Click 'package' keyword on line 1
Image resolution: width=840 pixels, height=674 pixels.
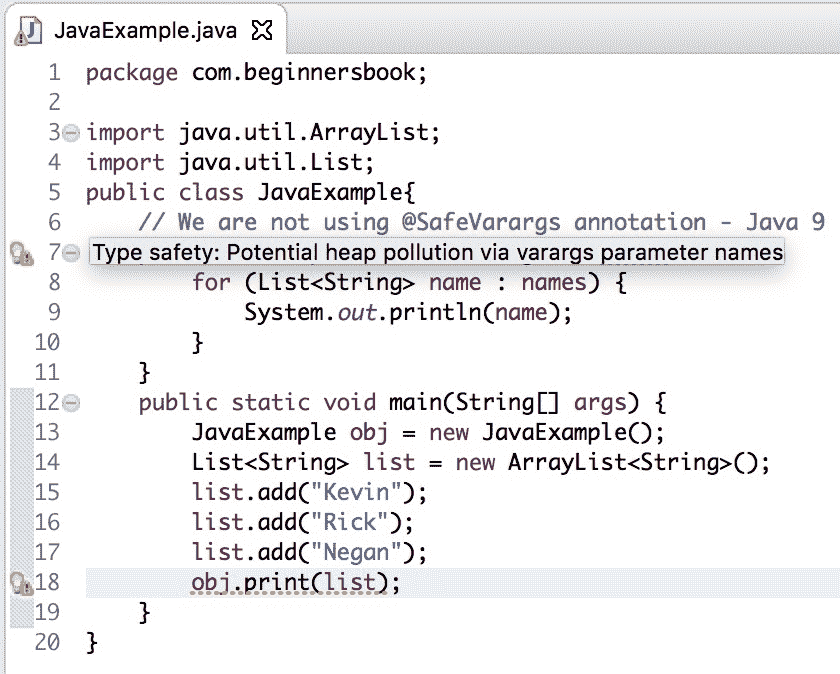132,73
